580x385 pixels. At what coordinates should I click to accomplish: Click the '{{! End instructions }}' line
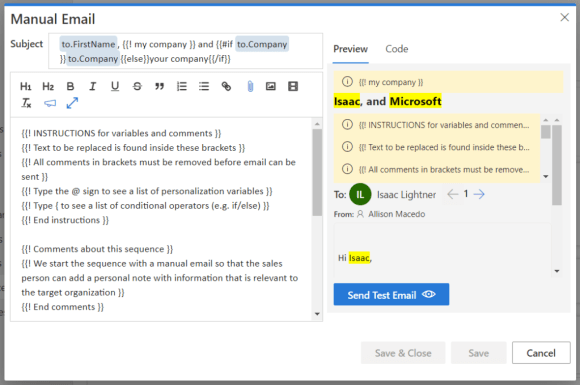pyautogui.click(x=65, y=220)
